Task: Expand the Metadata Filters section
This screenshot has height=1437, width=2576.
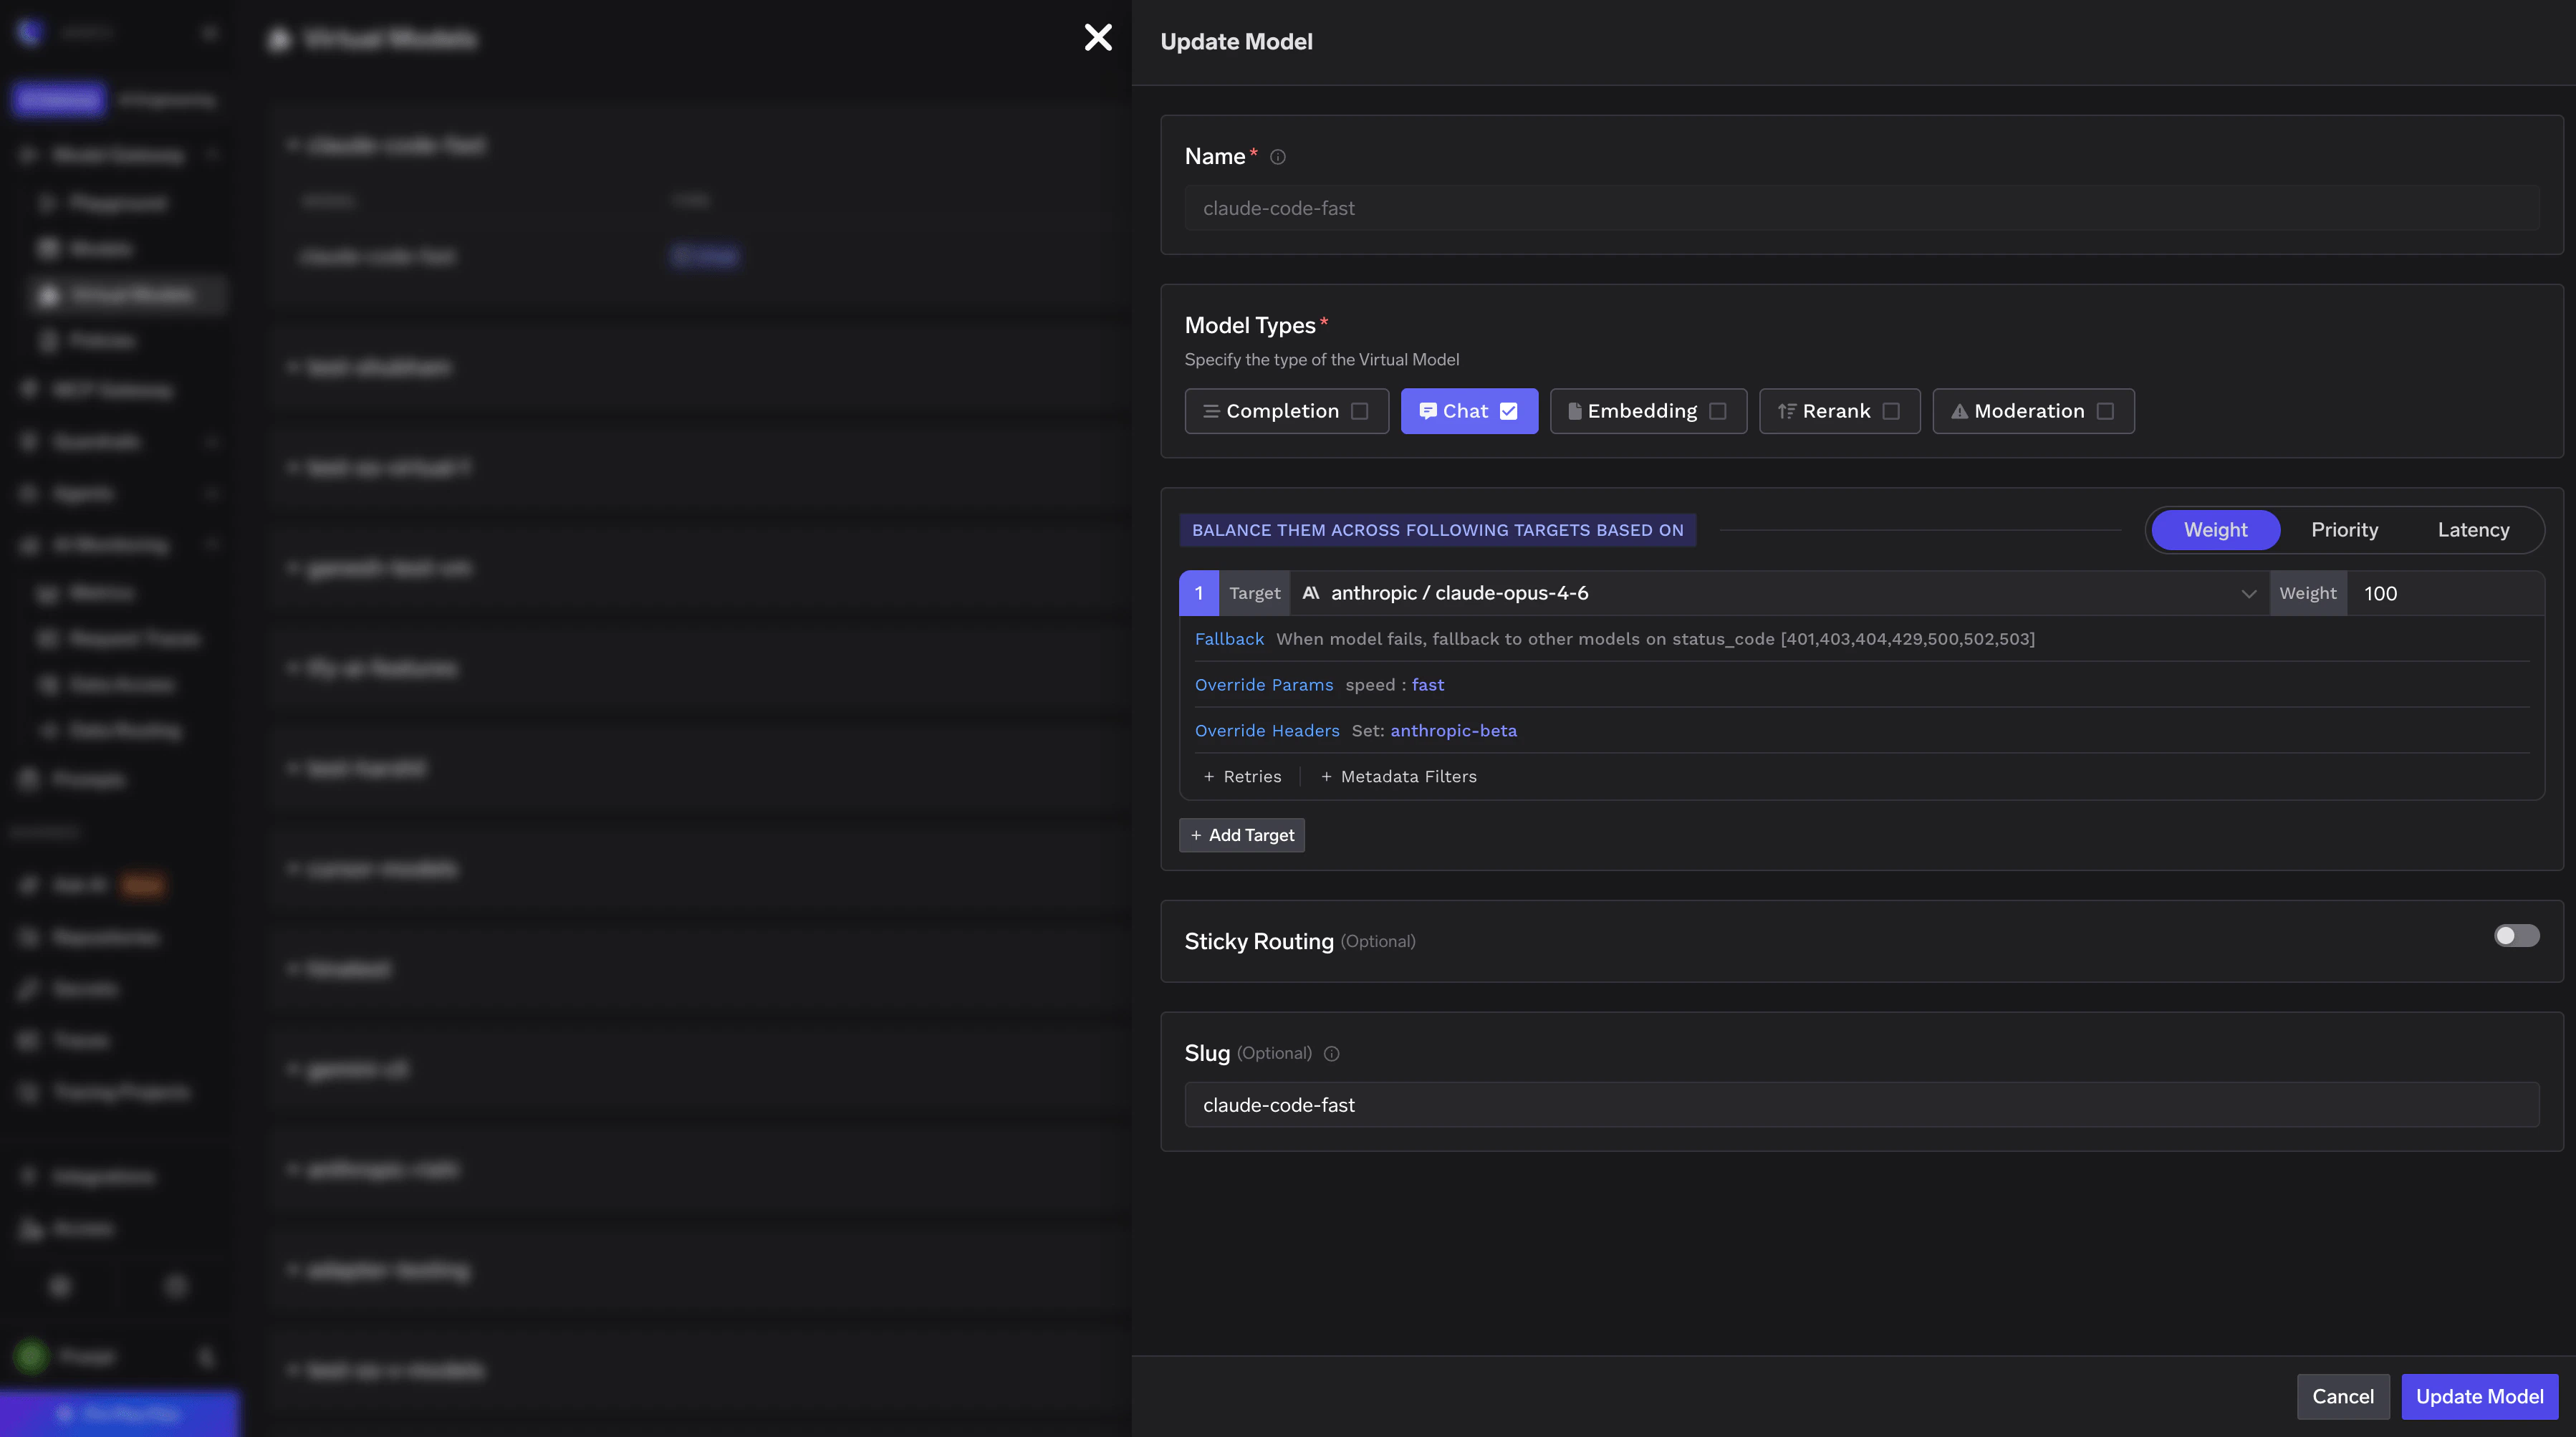Action: click(1398, 776)
